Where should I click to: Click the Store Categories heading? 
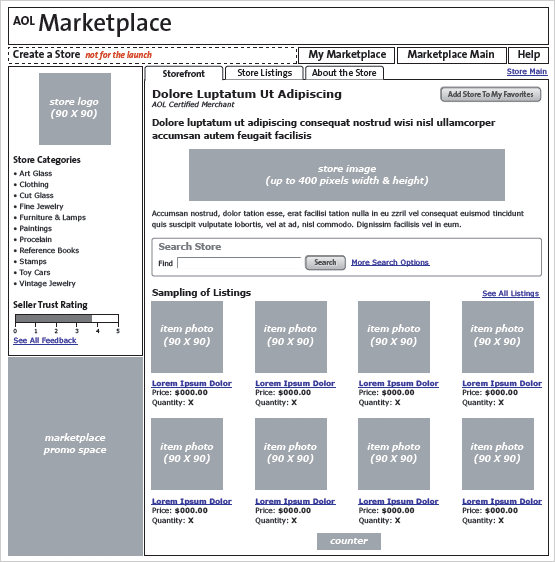47,160
